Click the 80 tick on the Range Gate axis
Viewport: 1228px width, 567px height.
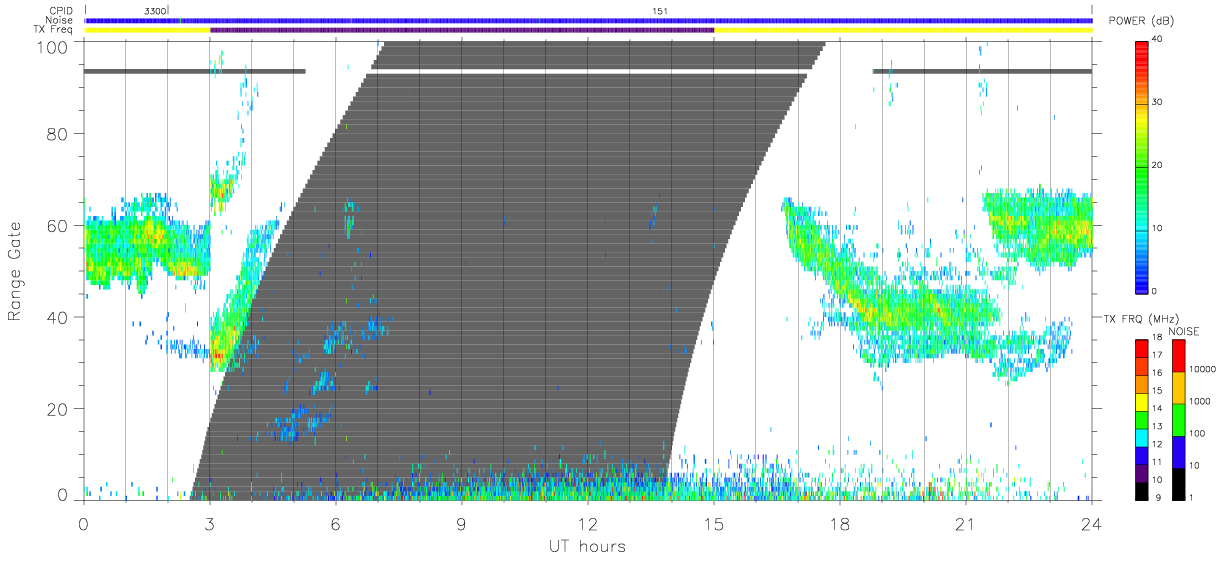pos(58,134)
